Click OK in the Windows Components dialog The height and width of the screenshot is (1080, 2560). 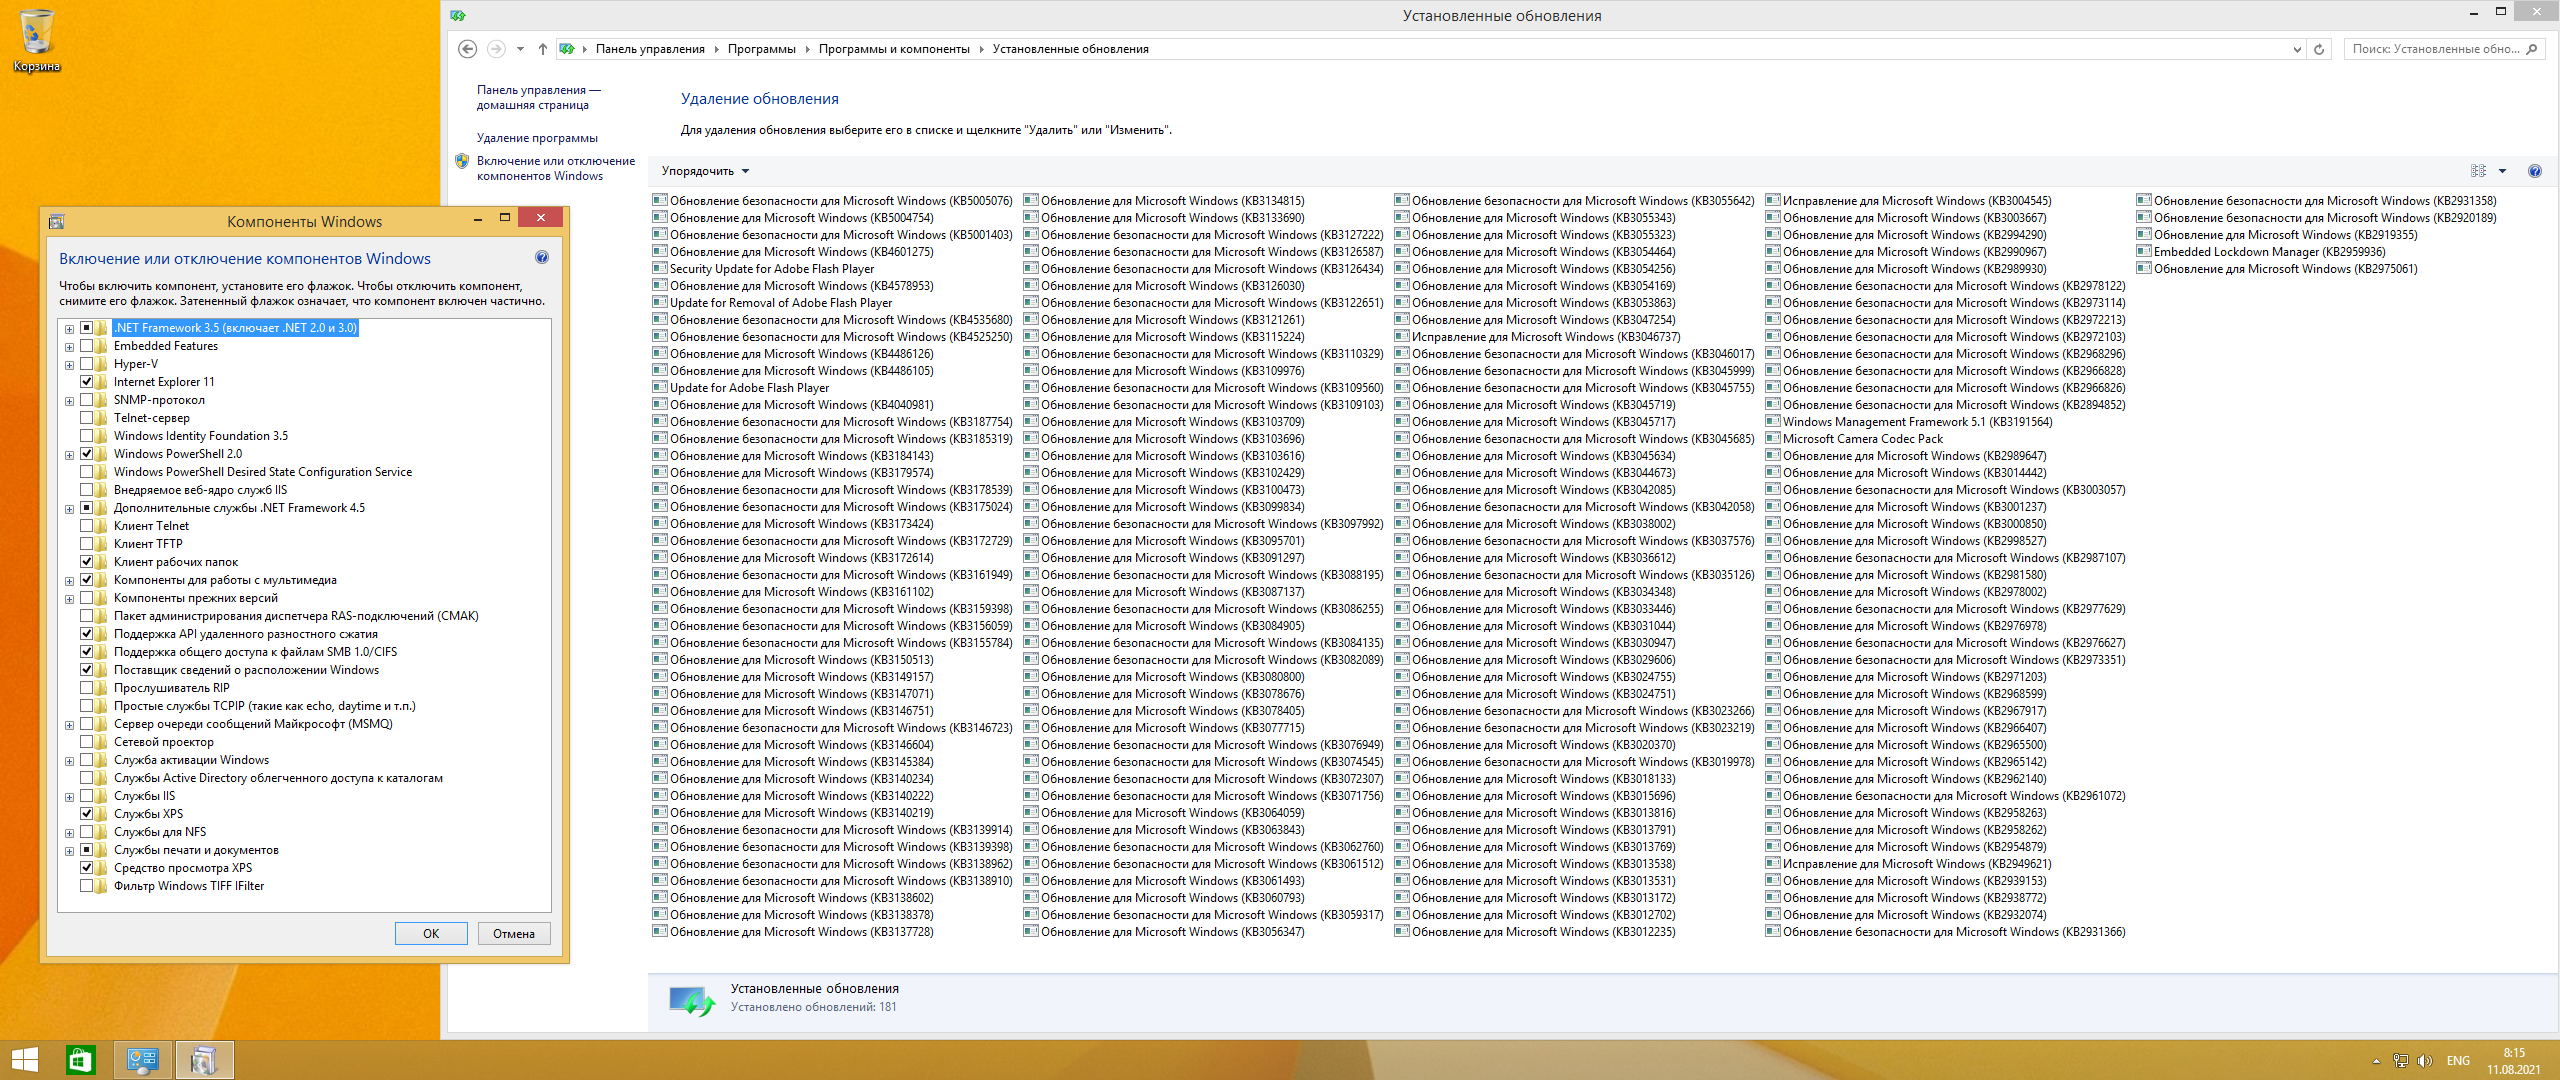click(431, 933)
